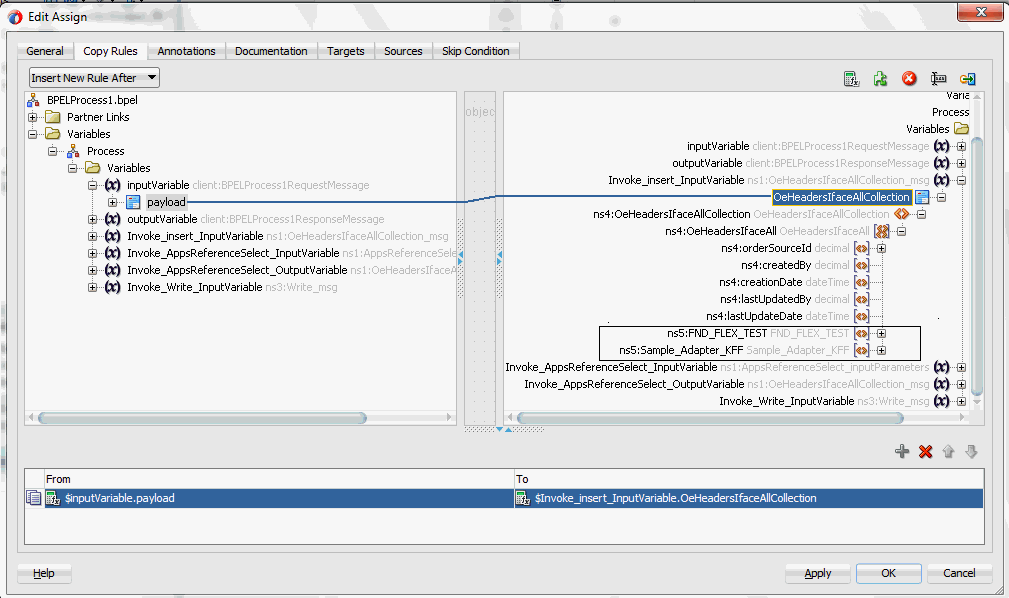Image resolution: width=1009 pixels, height=598 pixels.
Task: Expand ns5:Sample_Adapter_KFF on the right
Action: tap(882, 350)
